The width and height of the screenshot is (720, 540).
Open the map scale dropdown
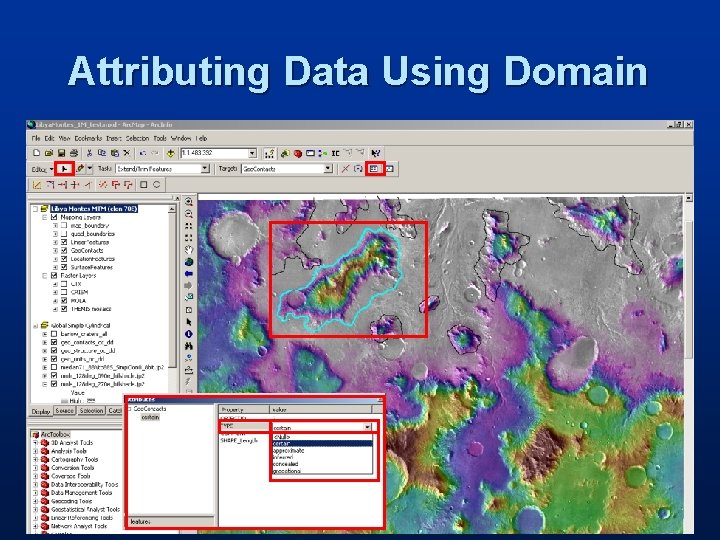click(252, 153)
